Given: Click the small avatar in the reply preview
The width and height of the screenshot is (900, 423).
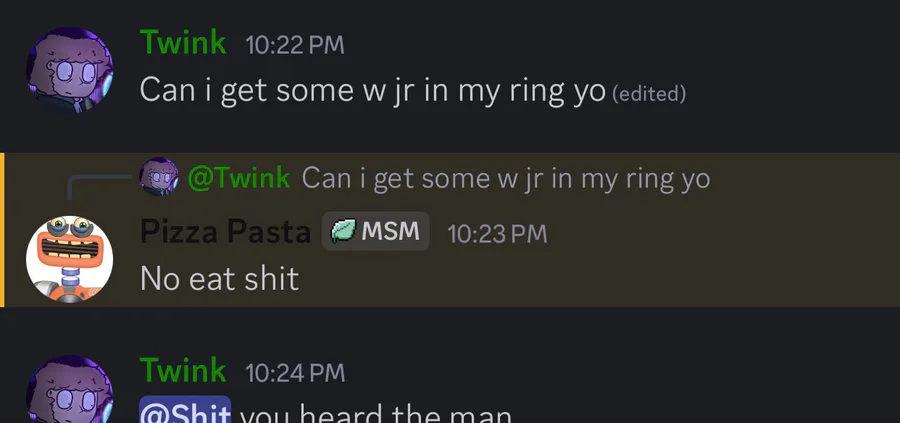Looking at the screenshot, I should click(x=159, y=178).
